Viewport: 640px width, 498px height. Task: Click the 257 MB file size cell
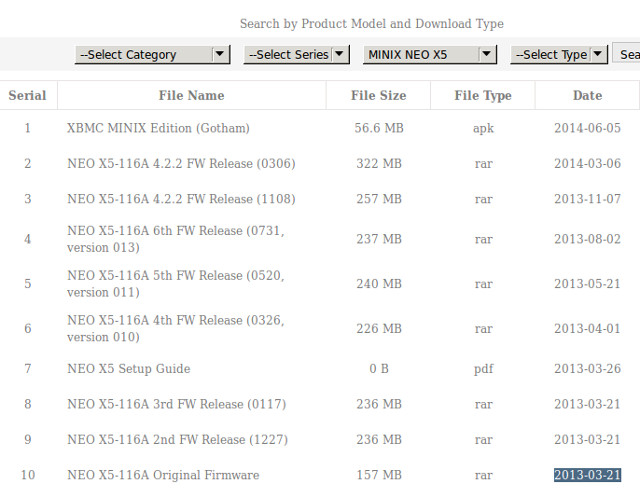coord(379,199)
